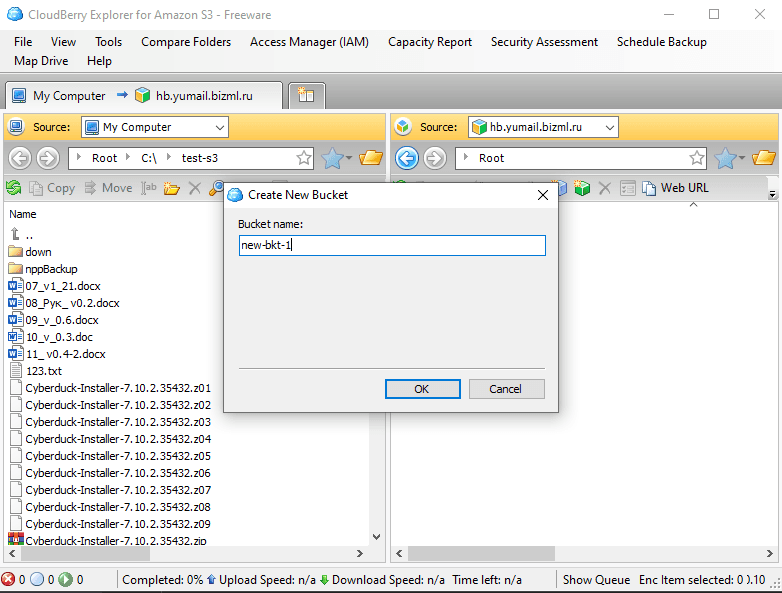The height and width of the screenshot is (593, 782).
Task: Click Copy in the left pane toolbar
Action: click(52, 188)
